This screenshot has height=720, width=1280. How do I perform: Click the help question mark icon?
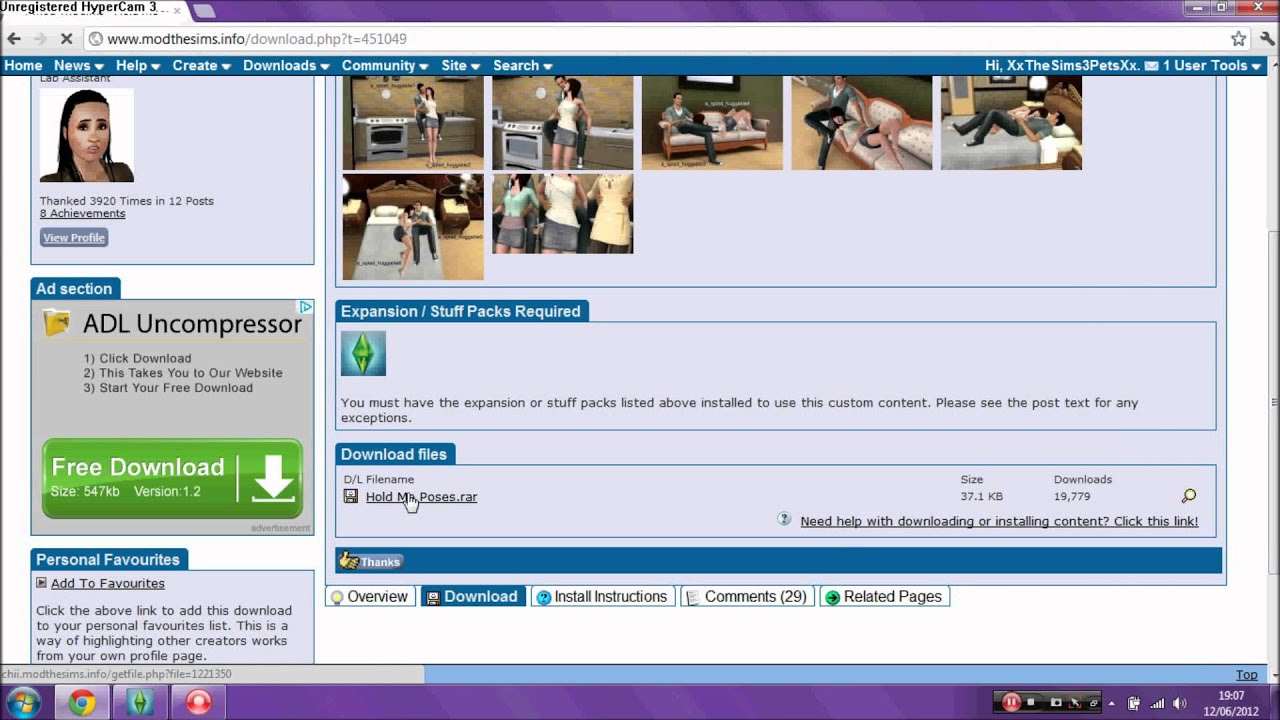tap(785, 520)
